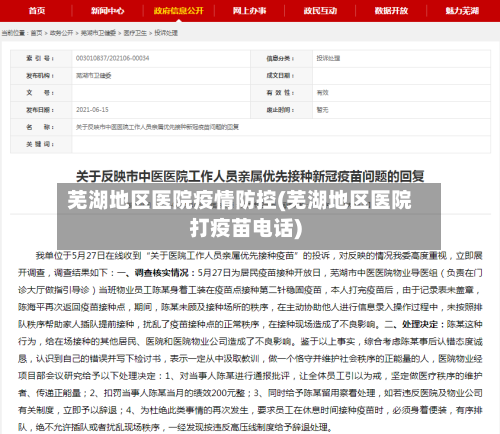
Task: Click the bold 调查核实情况 heading text
Action: 161,273
